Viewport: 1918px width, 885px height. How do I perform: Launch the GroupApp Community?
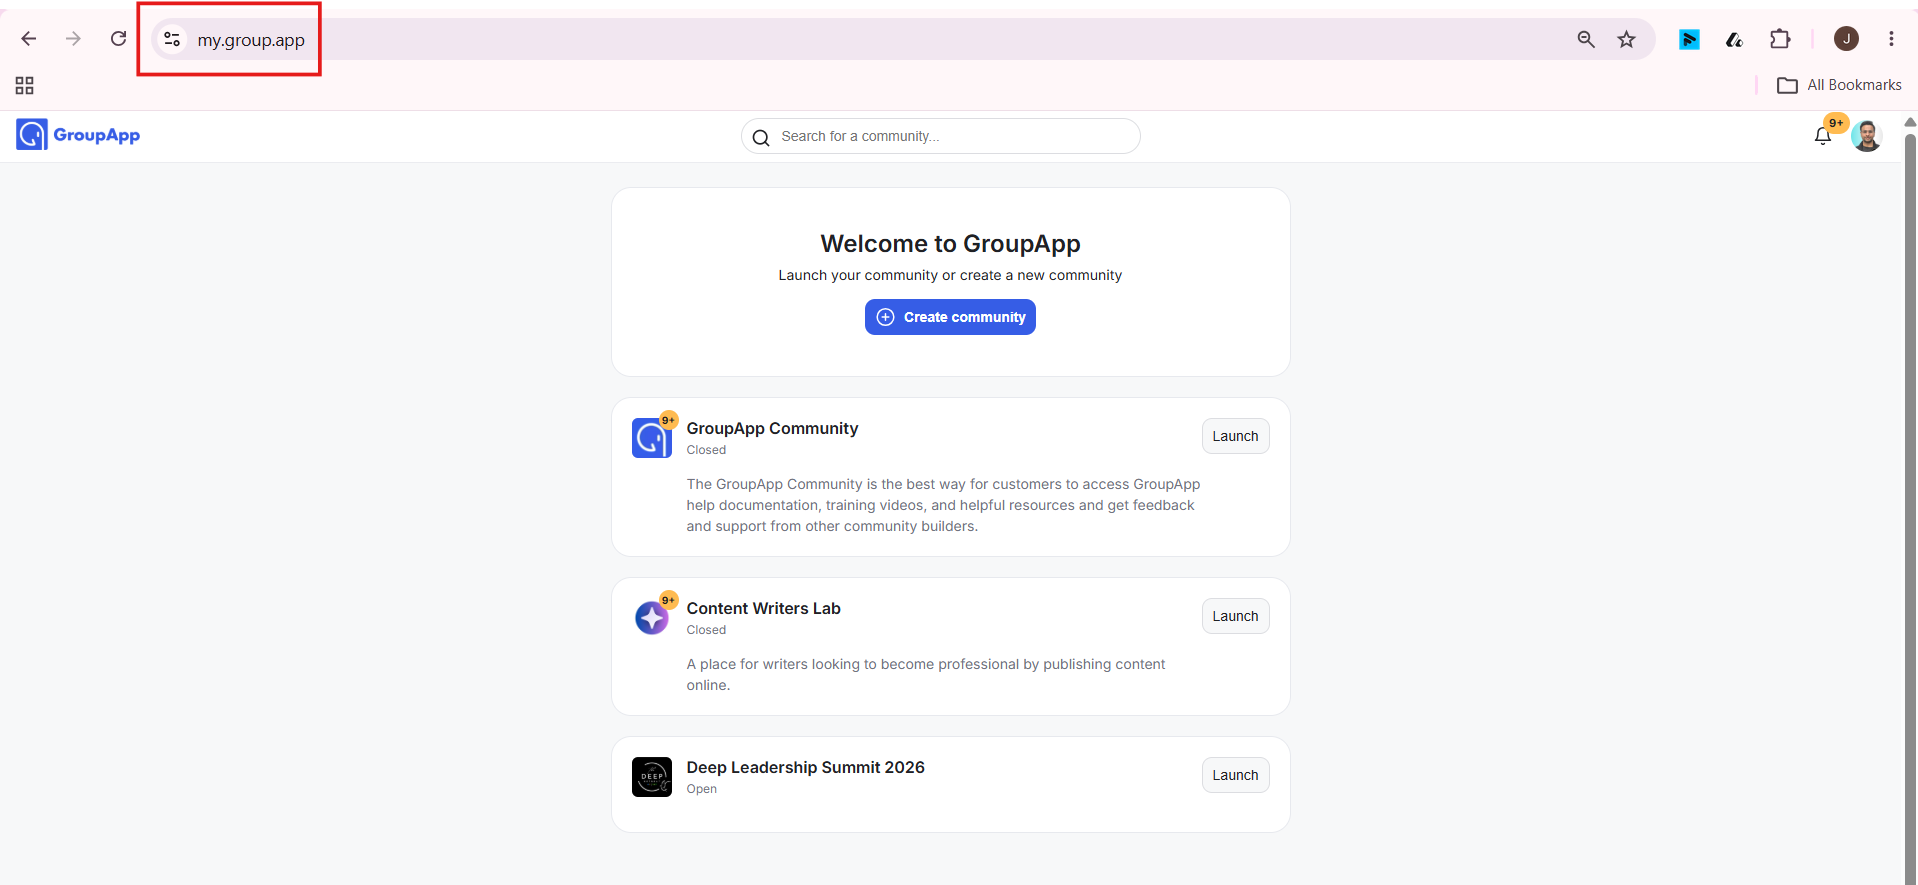(x=1235, y=436)
